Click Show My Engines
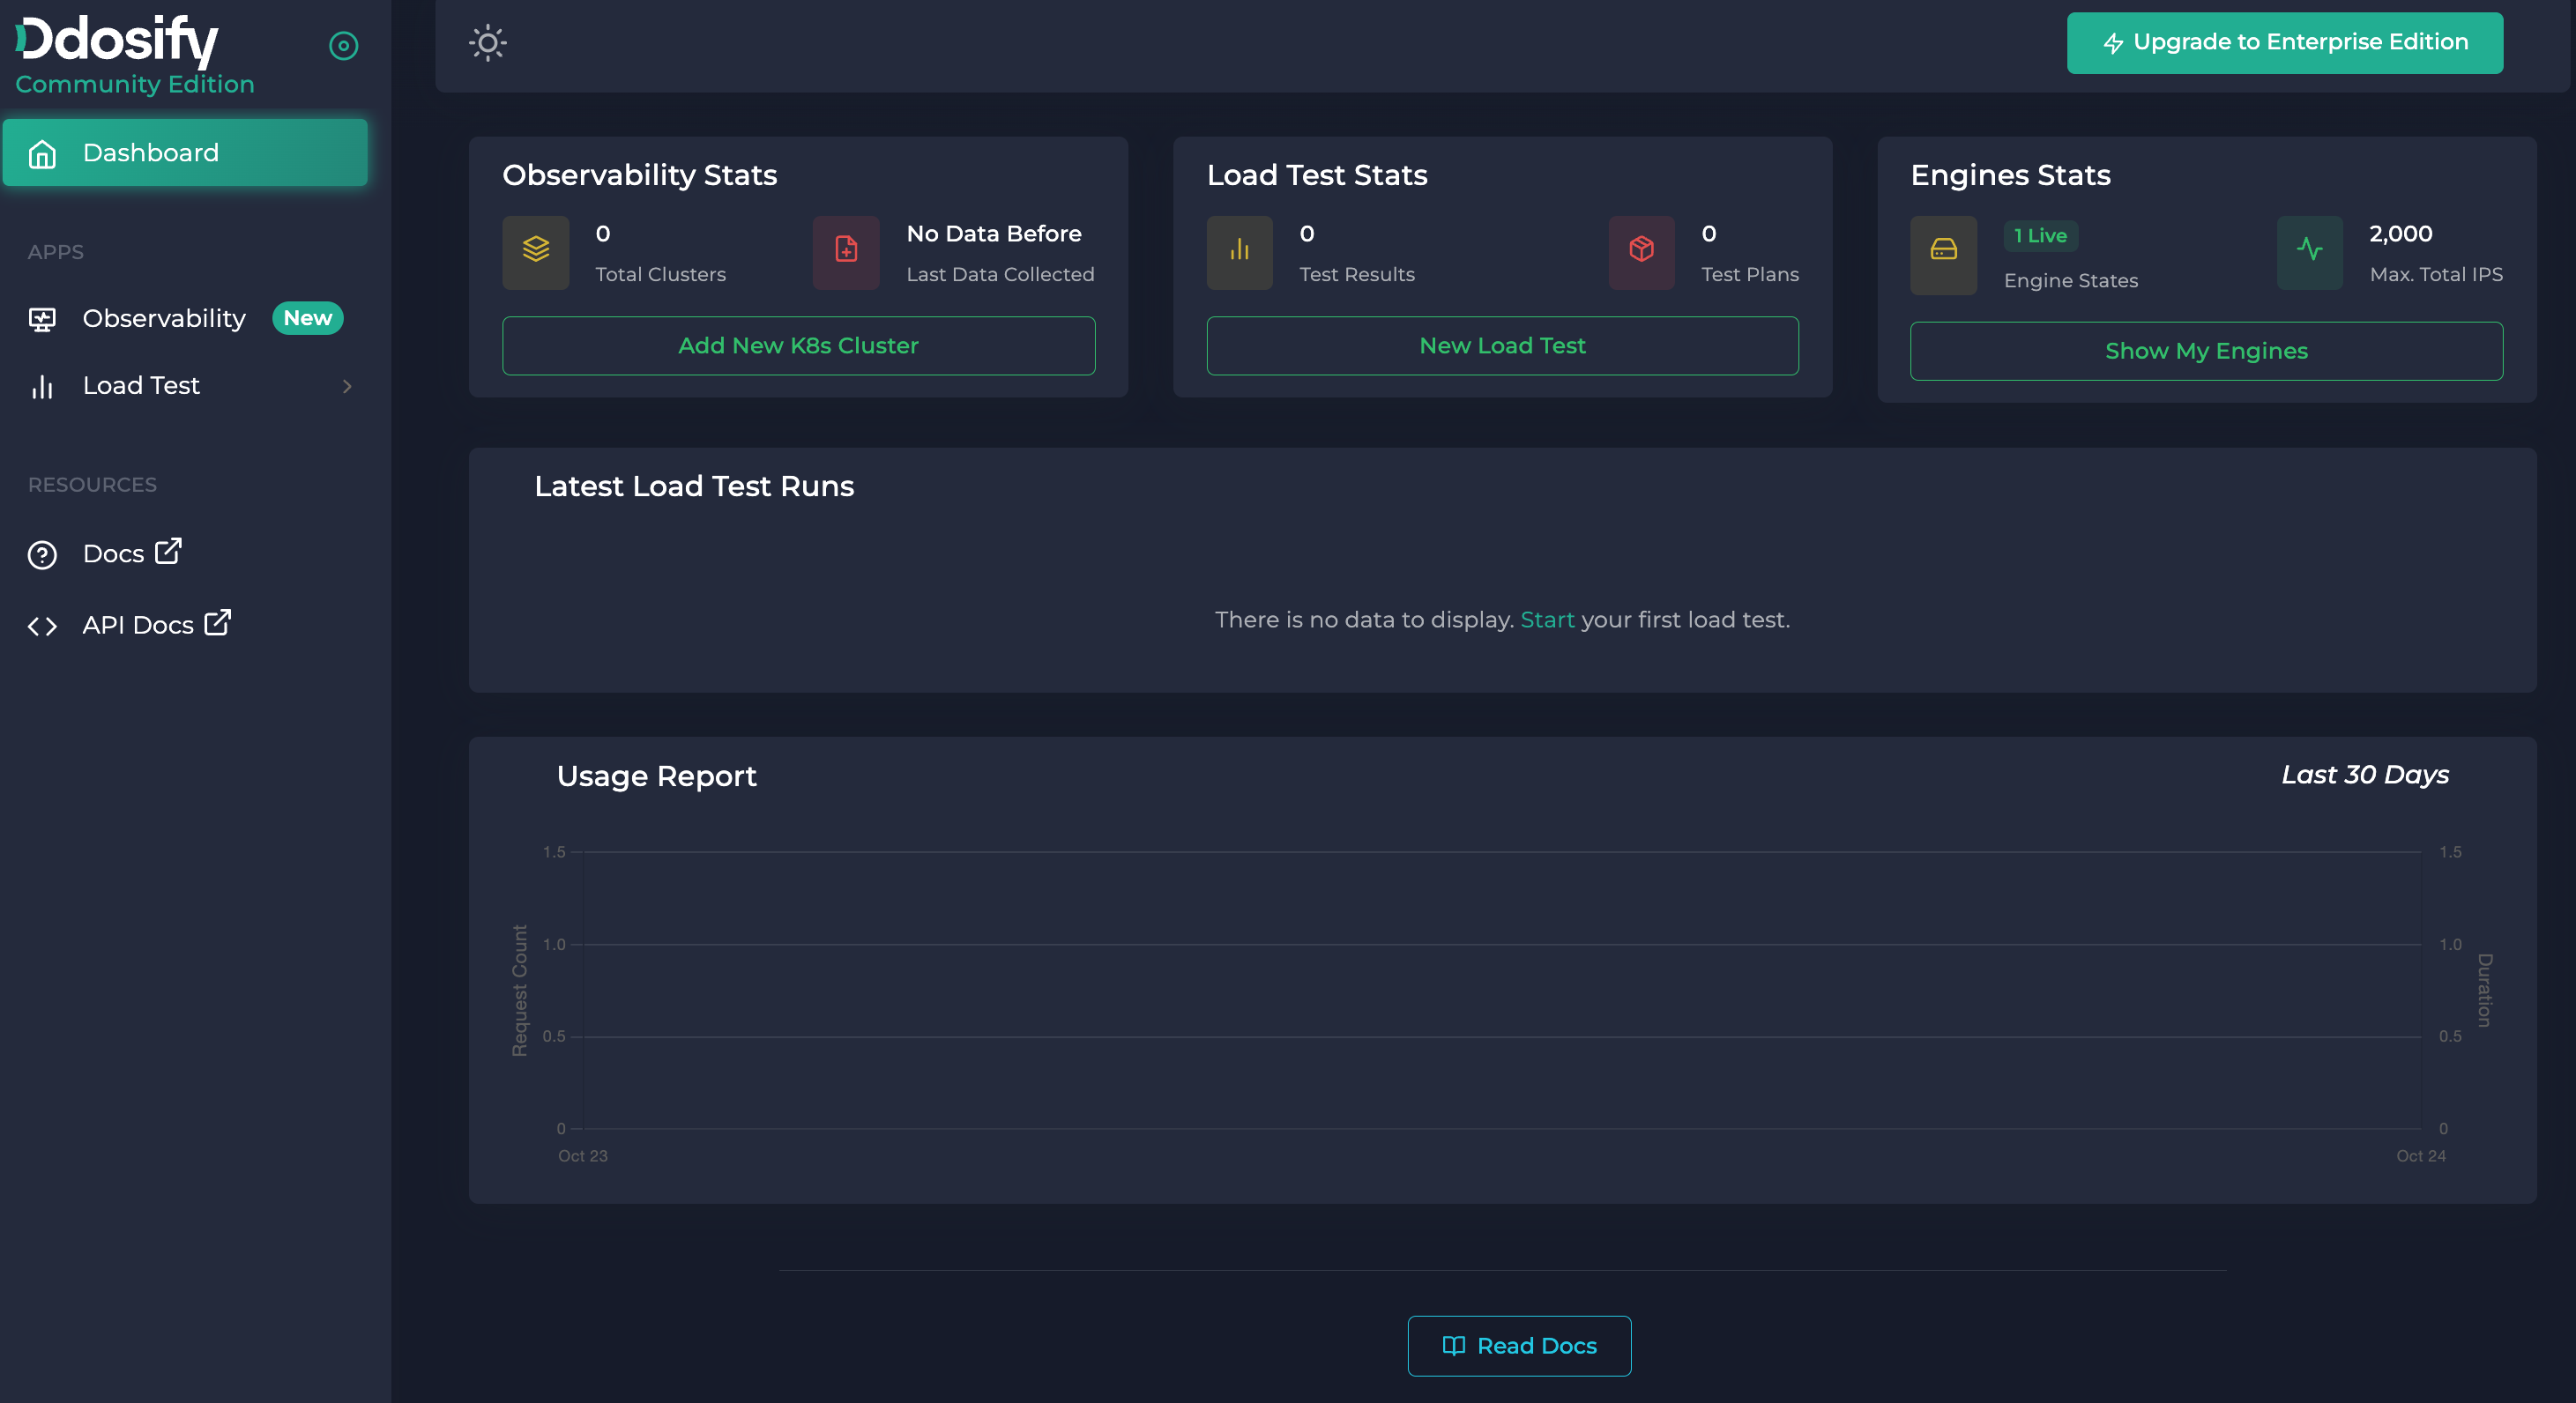Viewport: 2576px width, 1403px height. (2206, 350)
